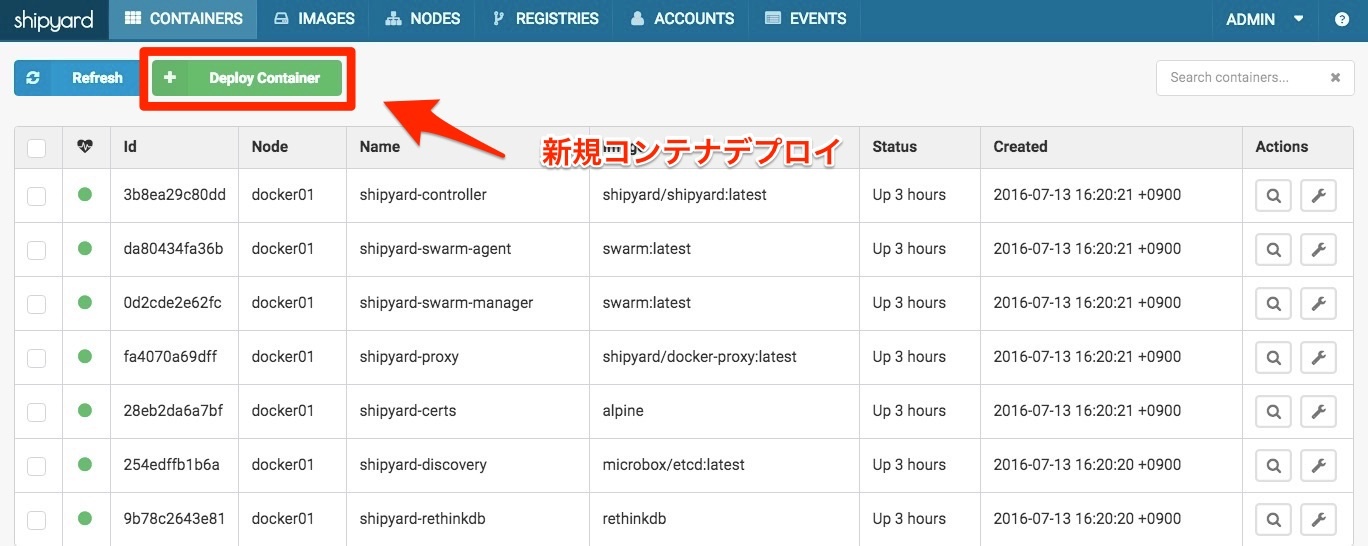Expand actions wrench for shipyard-discovery

(x=1318, y=466)
